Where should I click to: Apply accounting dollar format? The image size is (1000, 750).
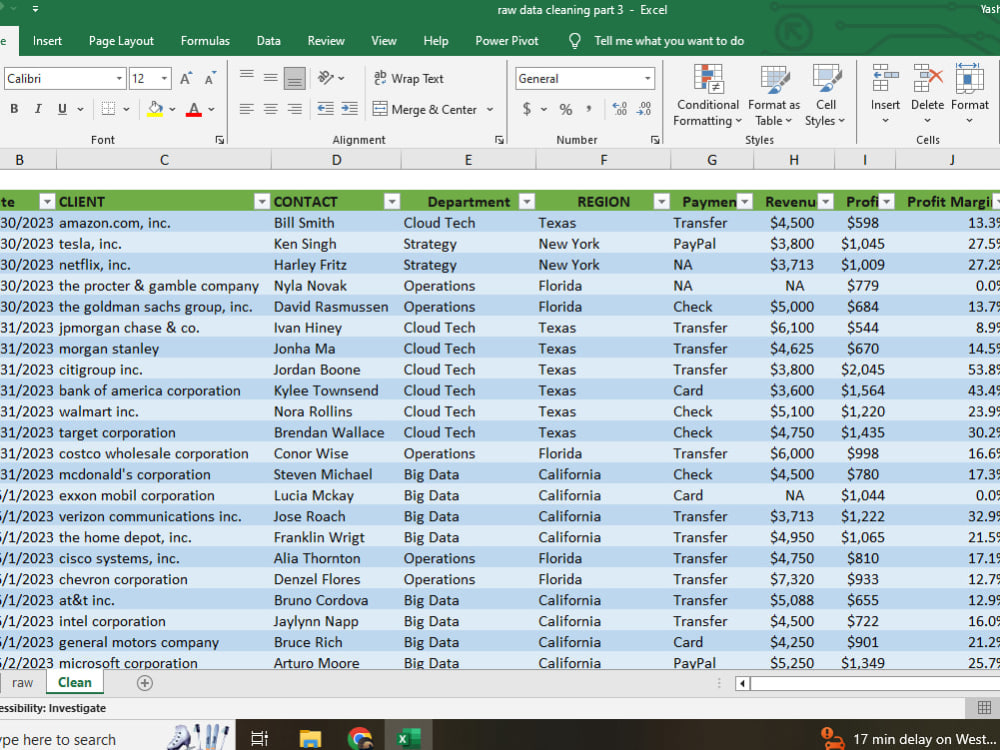[x=526, y=109]
